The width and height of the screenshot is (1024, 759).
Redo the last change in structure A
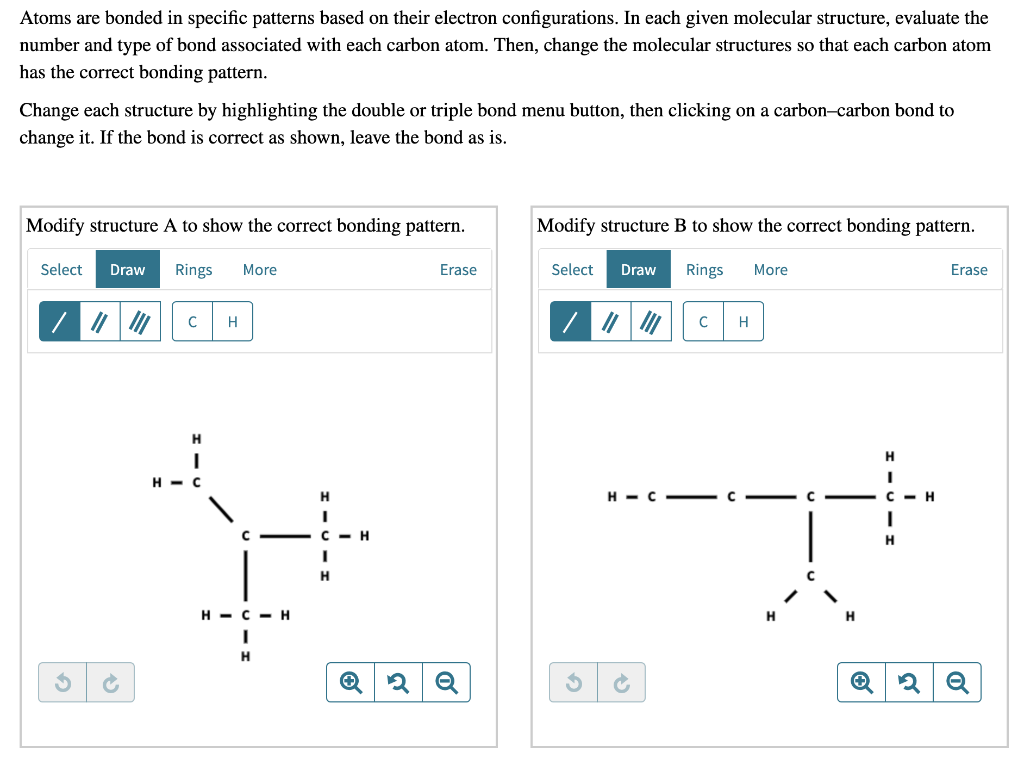tap(110, 681)
